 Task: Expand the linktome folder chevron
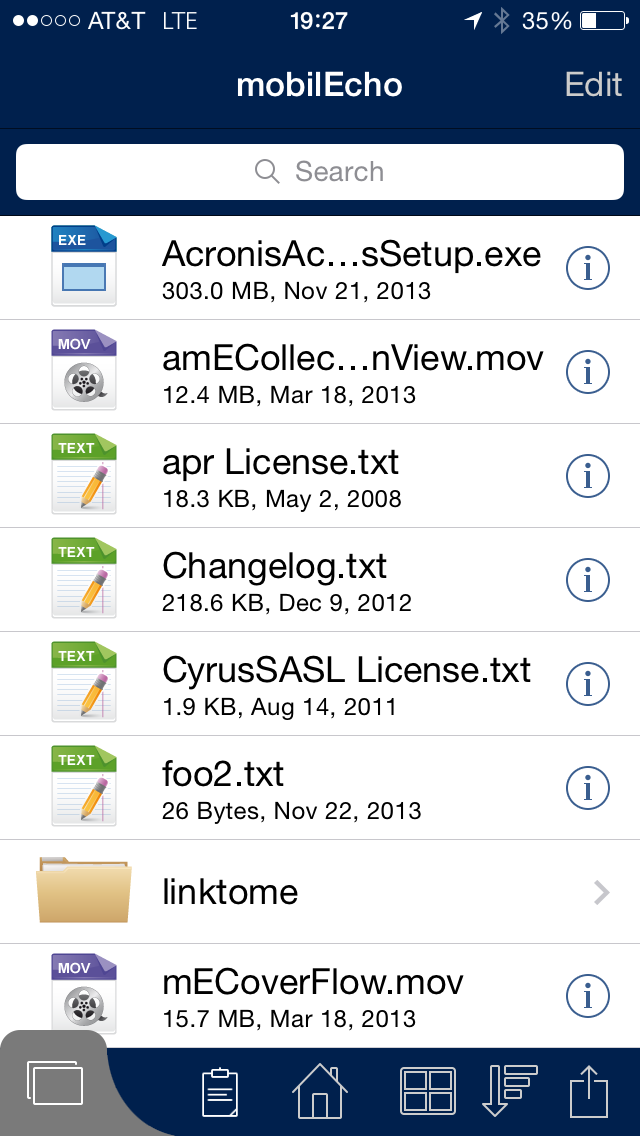click(601, 892)
